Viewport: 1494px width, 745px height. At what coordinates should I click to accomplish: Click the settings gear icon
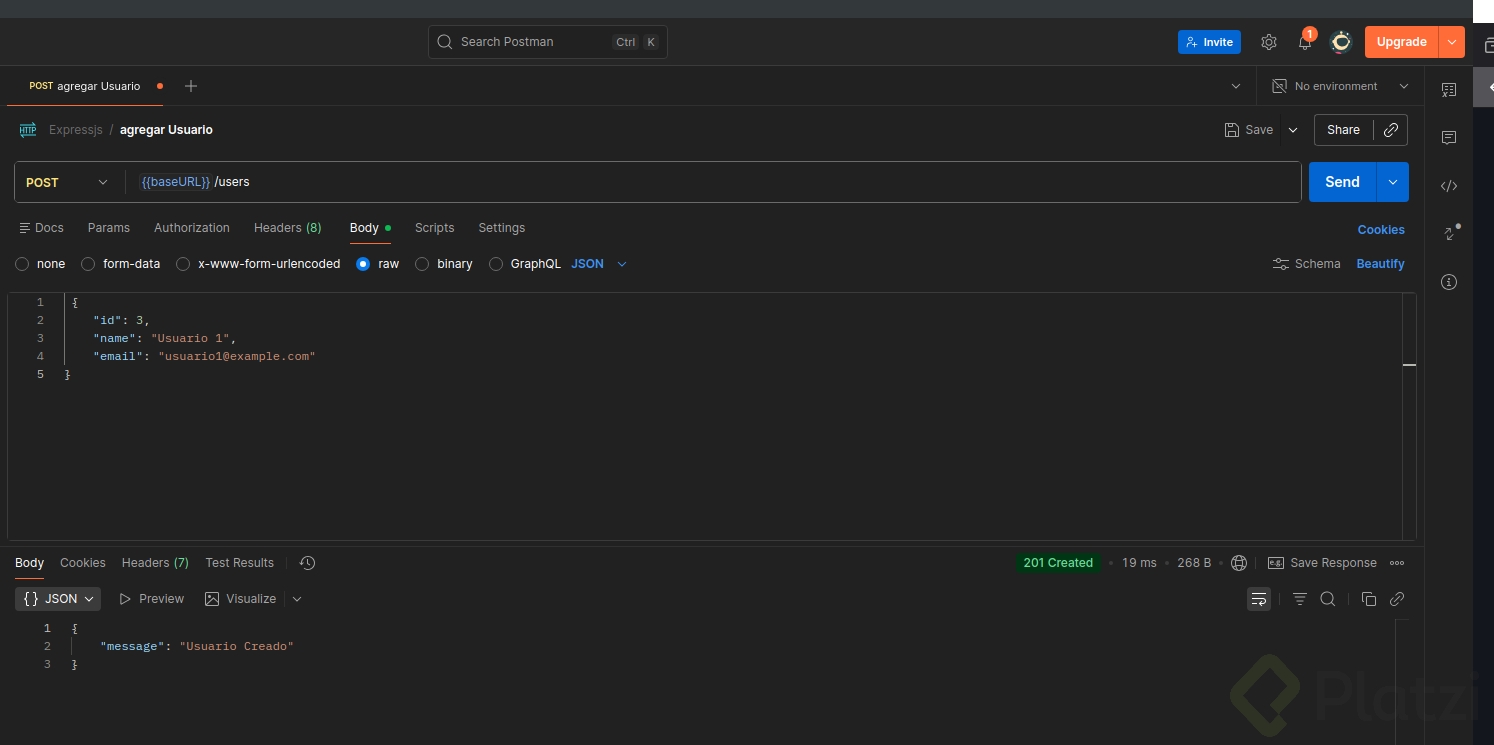[1269, 42]
